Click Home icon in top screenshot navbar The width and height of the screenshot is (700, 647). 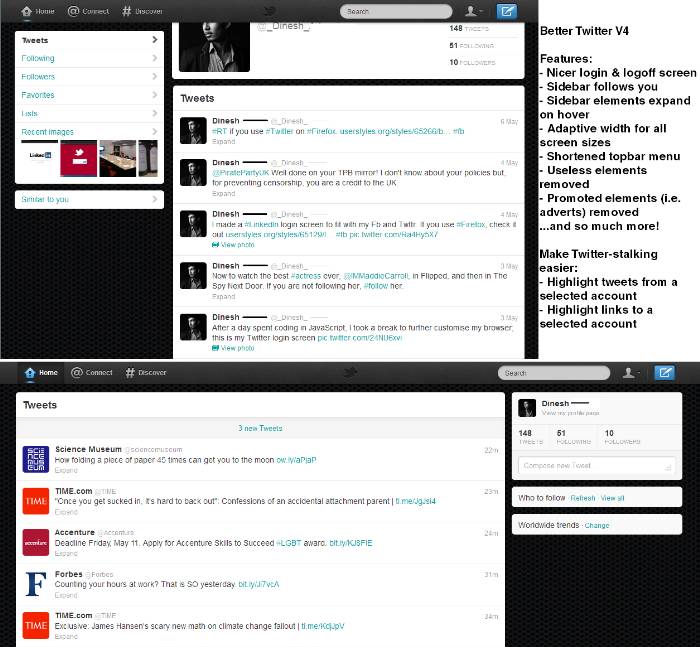pyautogui.click(x=27, y=11)
